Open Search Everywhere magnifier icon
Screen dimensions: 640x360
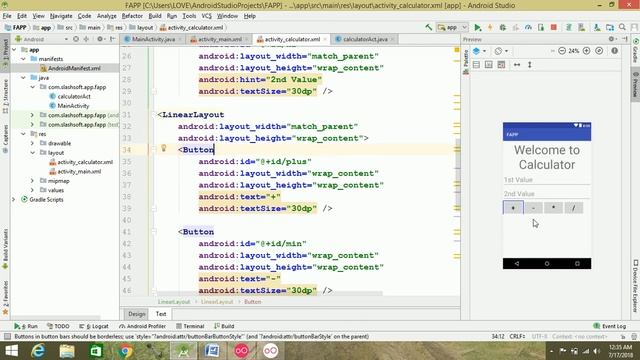pyautogui.click(x=622, y=27)
